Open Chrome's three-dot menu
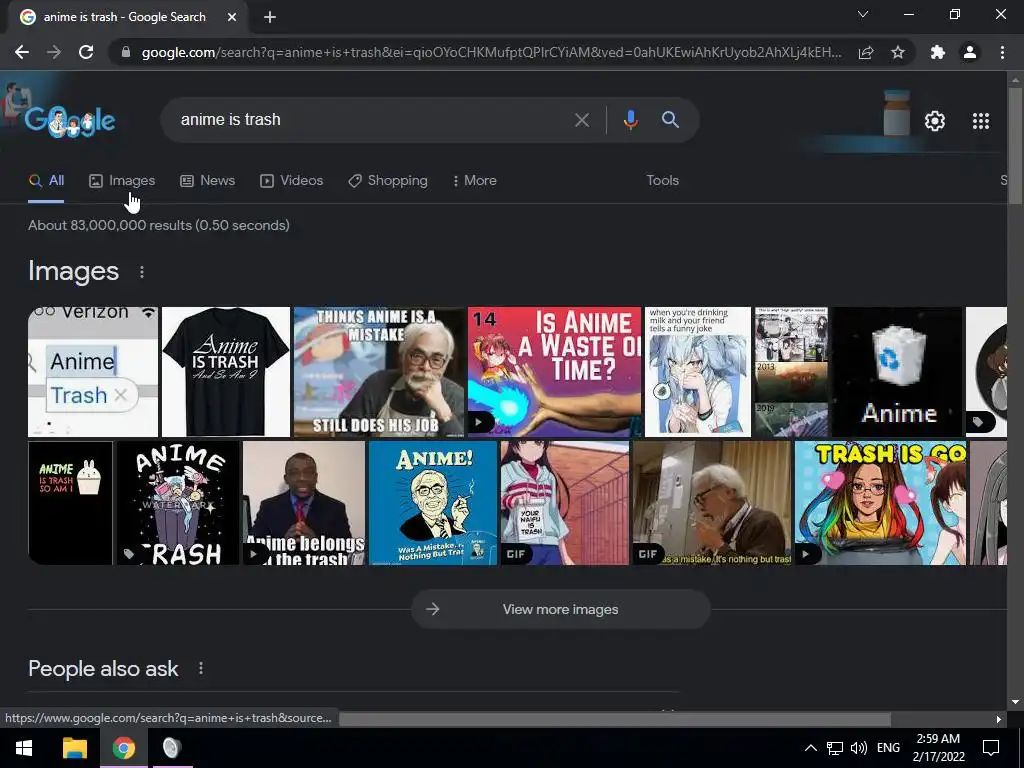Screen dimensions: 1024x768 click(x=1002, y=52)
